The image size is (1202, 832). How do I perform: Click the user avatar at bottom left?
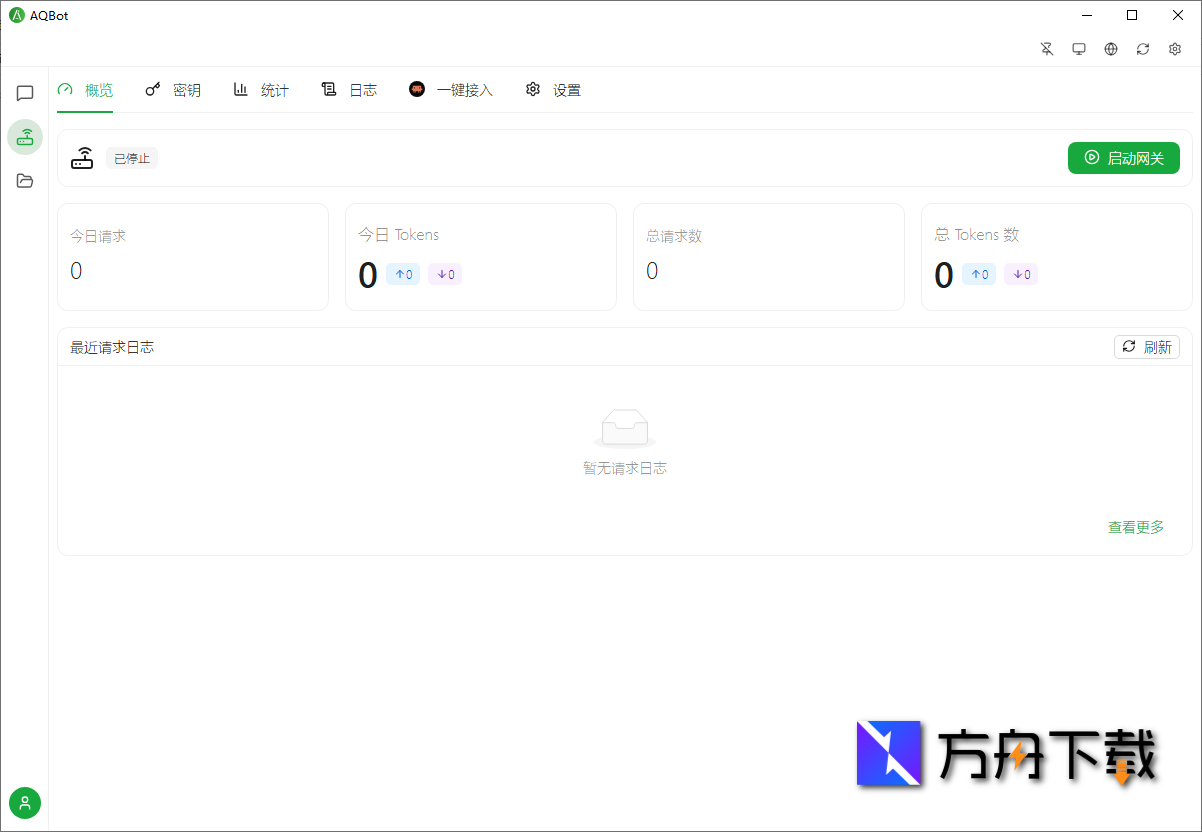coord(24,803)
